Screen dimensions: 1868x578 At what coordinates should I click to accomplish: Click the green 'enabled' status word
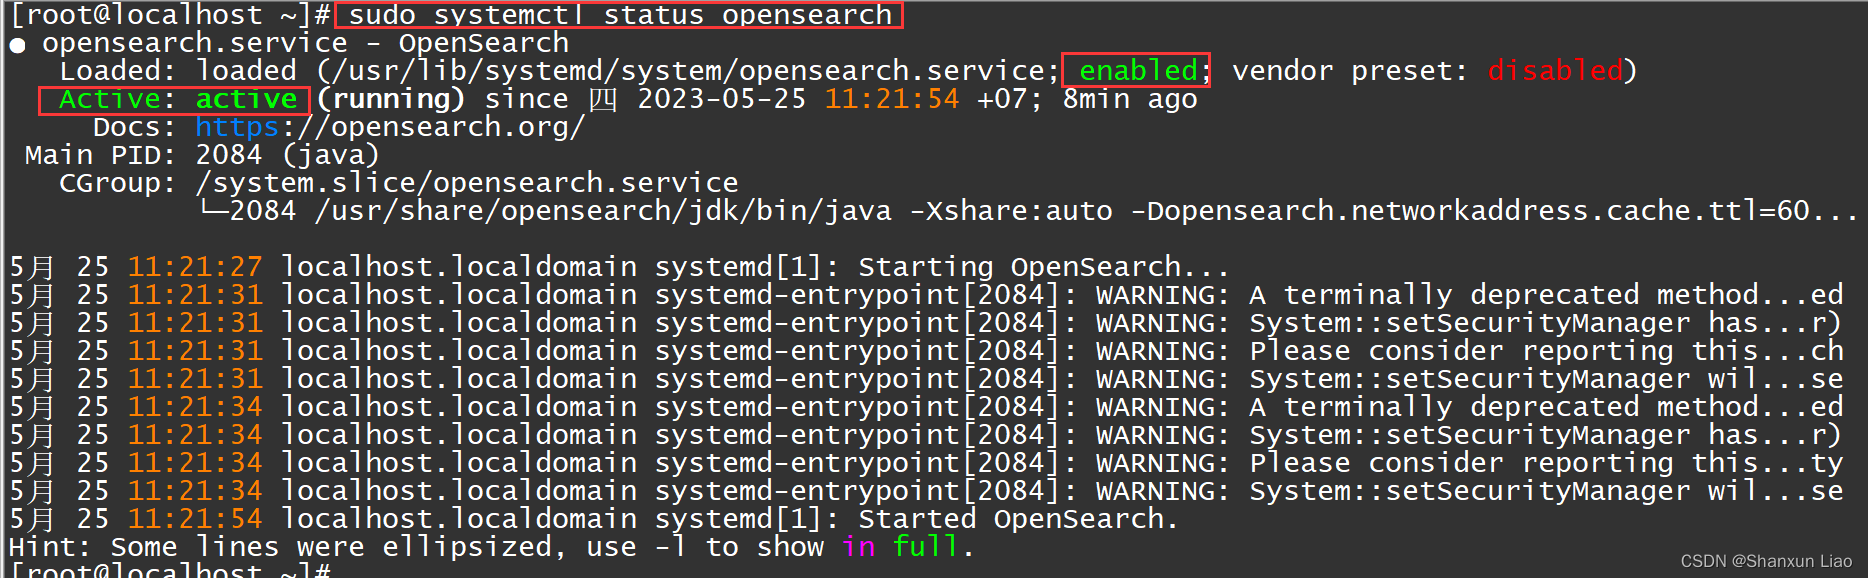click(1138, 71)
